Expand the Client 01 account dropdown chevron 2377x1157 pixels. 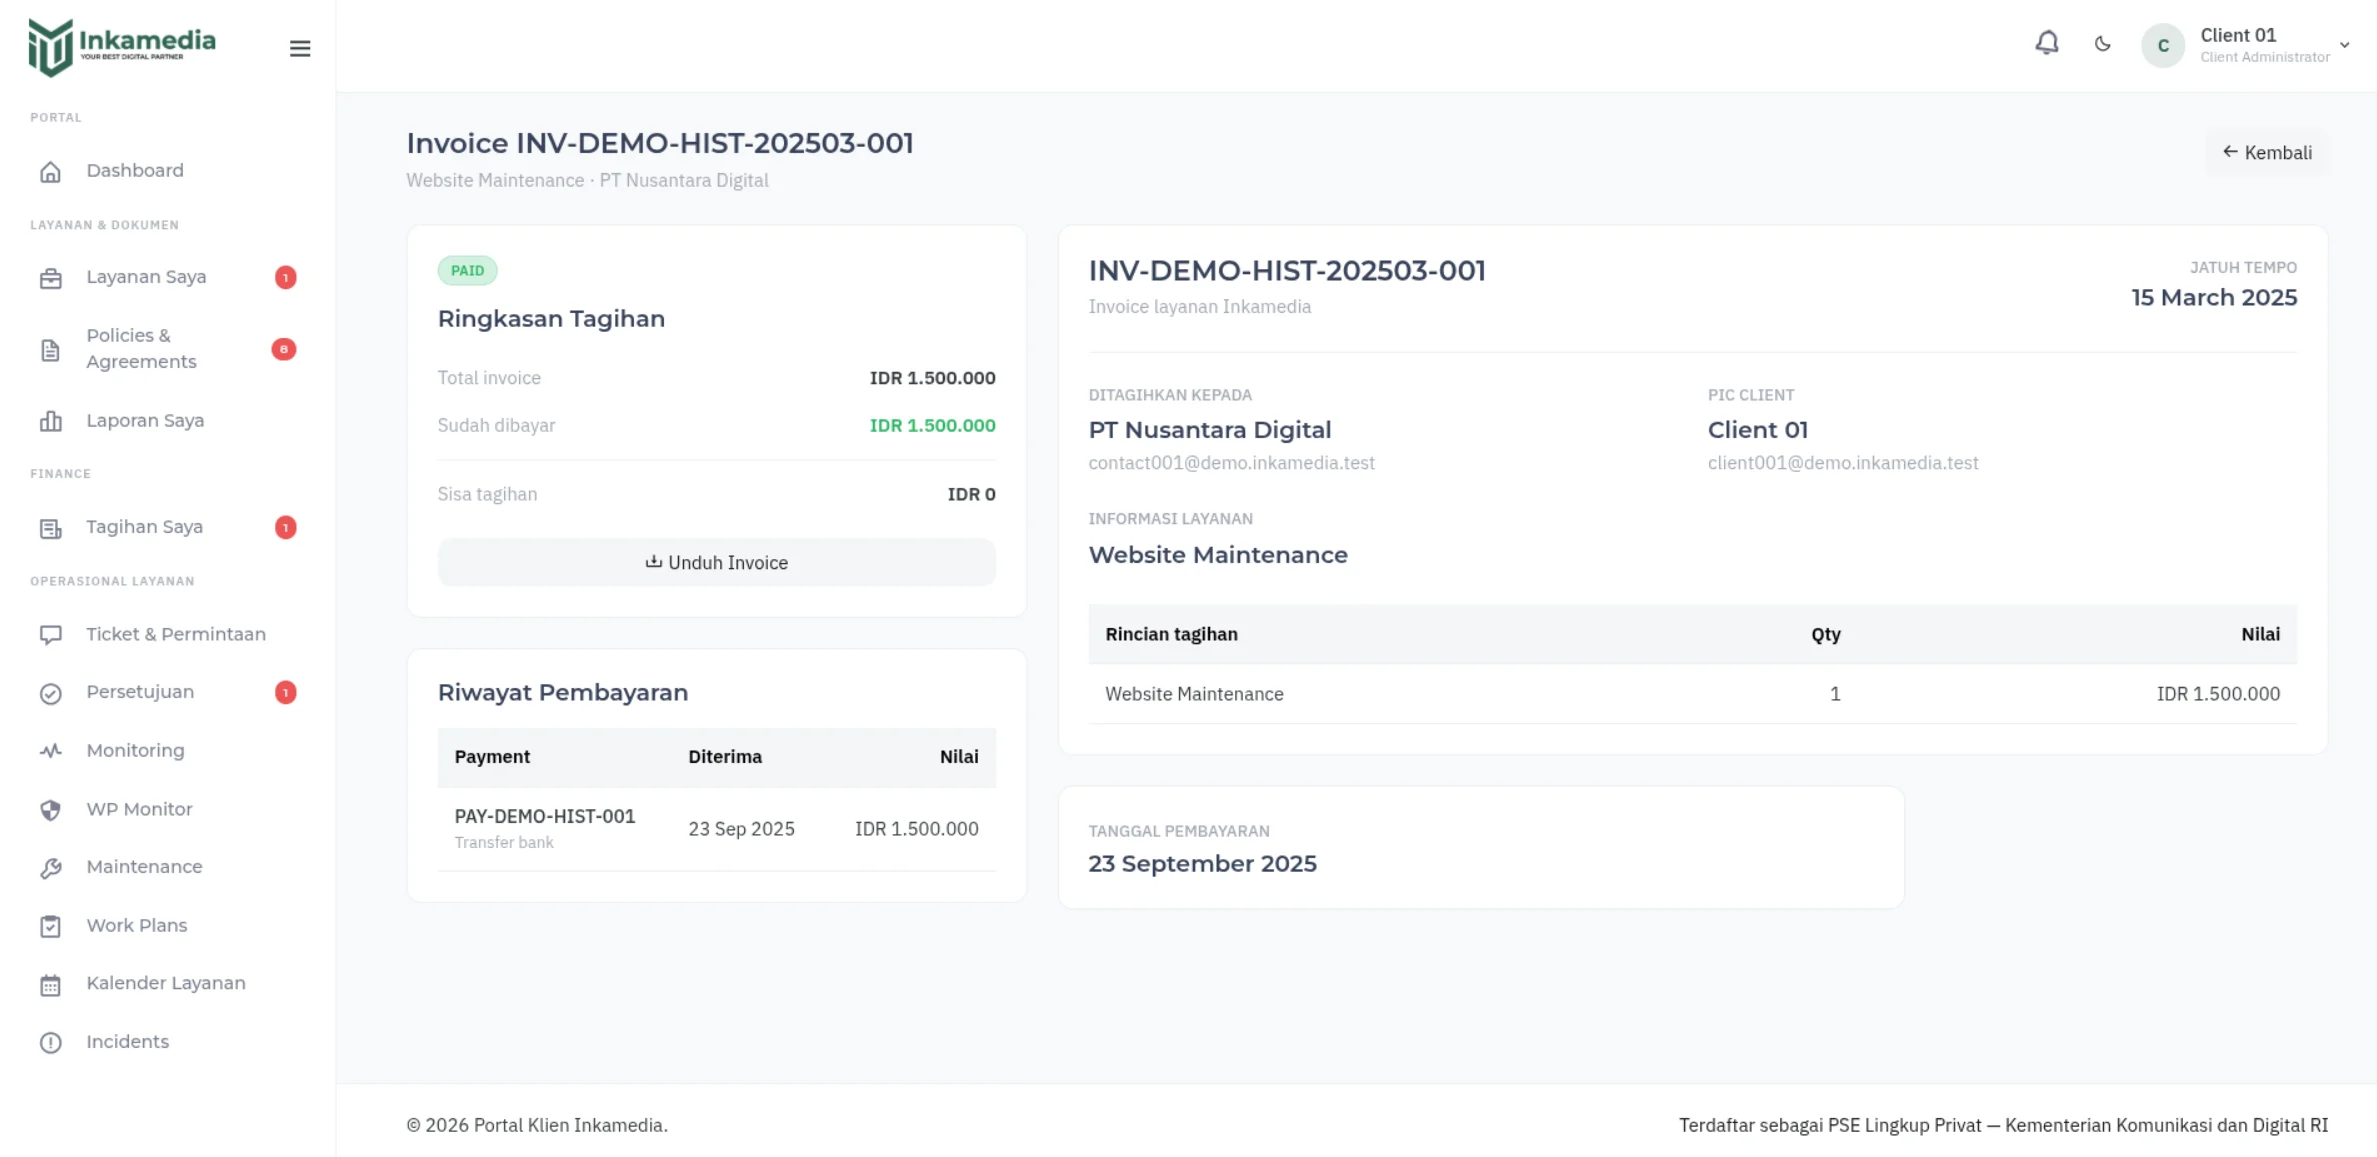[2344, 45]
